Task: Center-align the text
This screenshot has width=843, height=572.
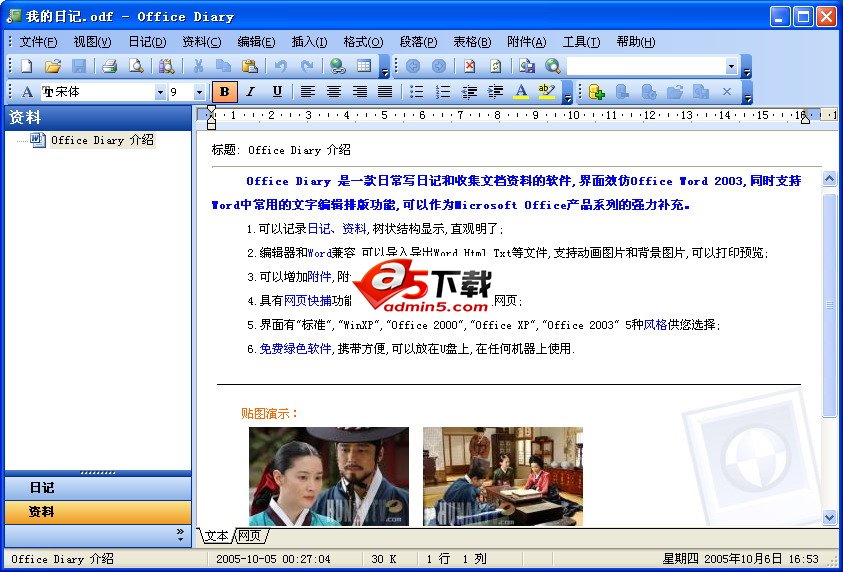Action: [334, 92]
